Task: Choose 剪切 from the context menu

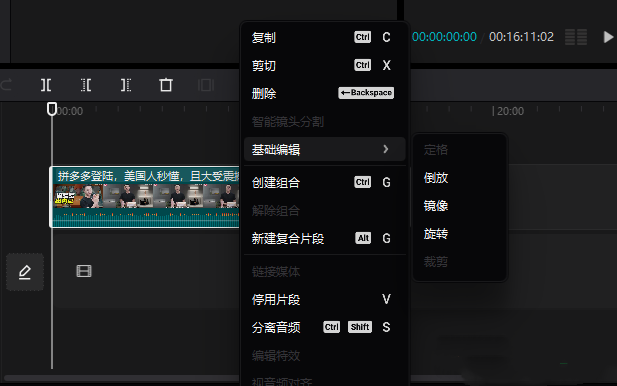Action: pyautogui.click(x=325, y=65)
